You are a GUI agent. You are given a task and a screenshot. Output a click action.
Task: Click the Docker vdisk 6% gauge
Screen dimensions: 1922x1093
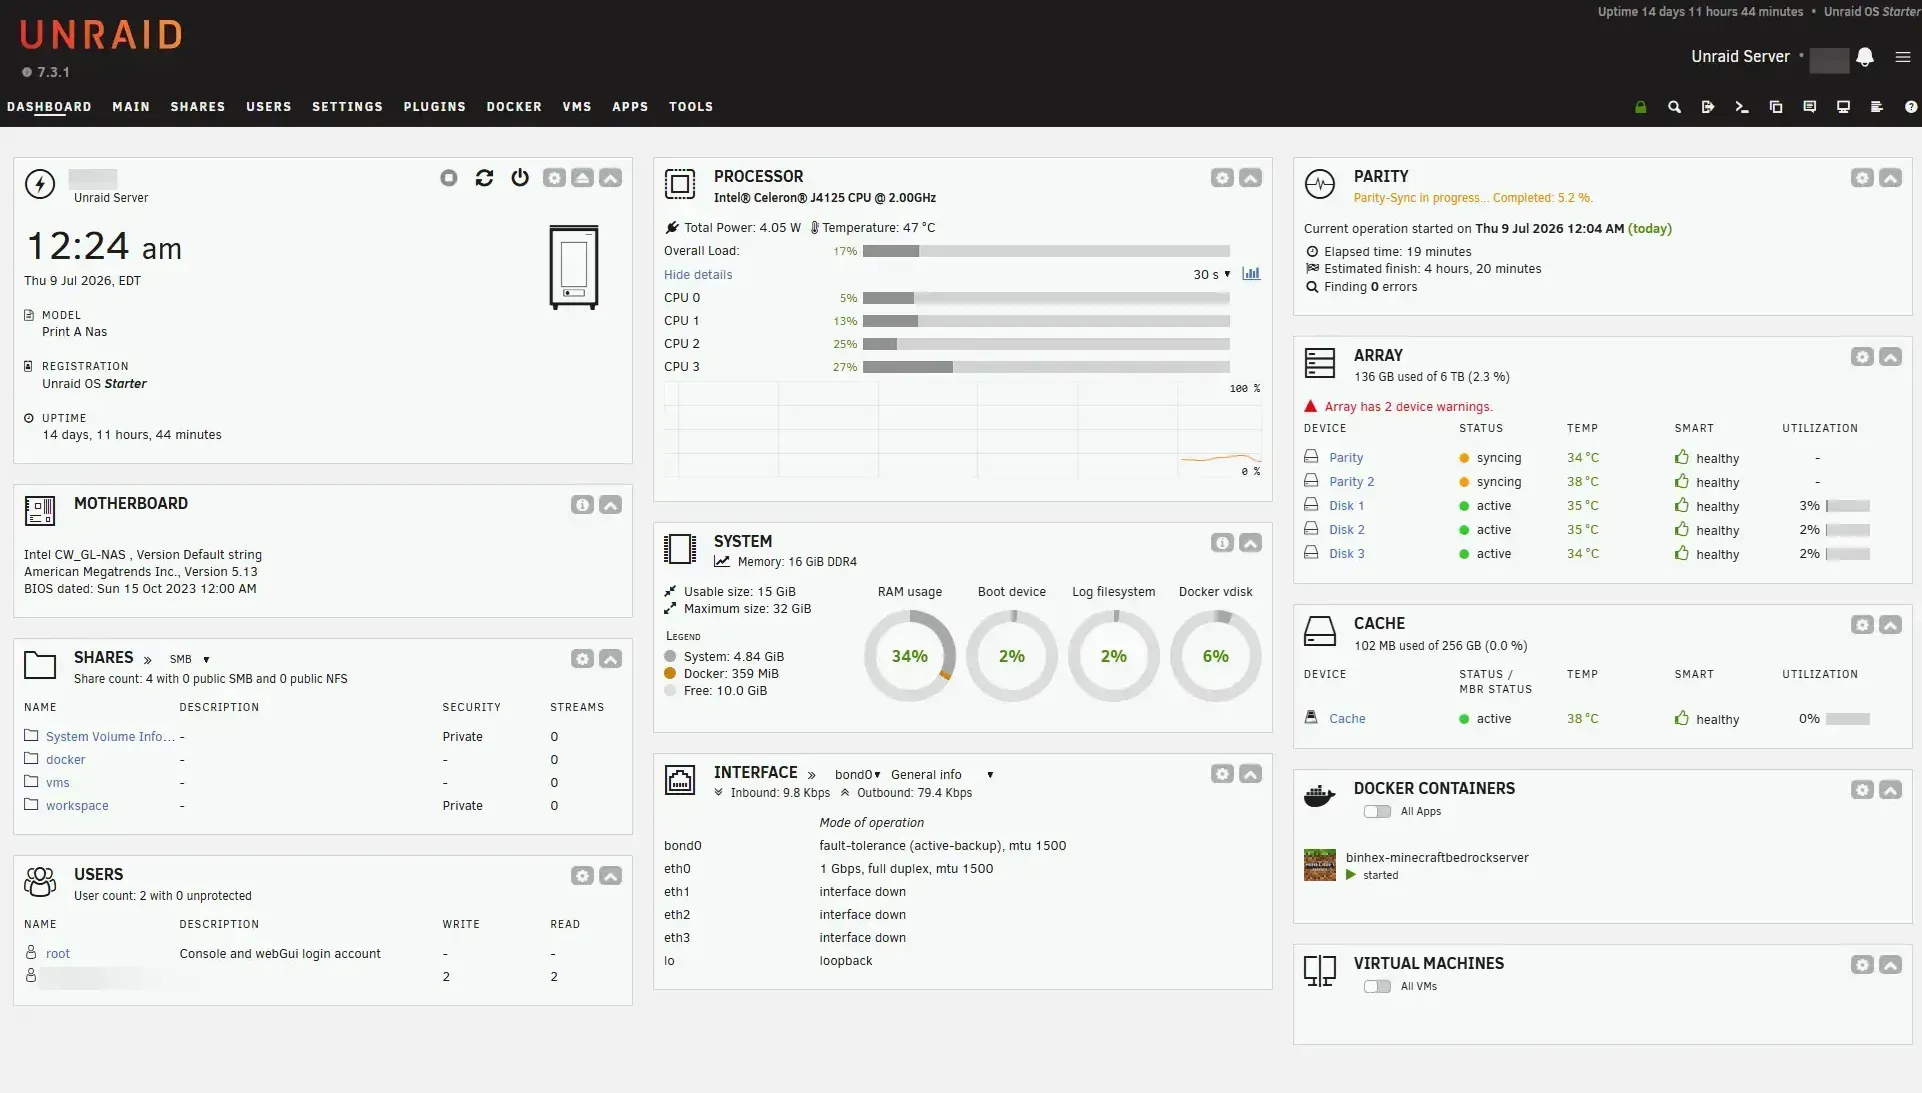[x=1216, y=656]
